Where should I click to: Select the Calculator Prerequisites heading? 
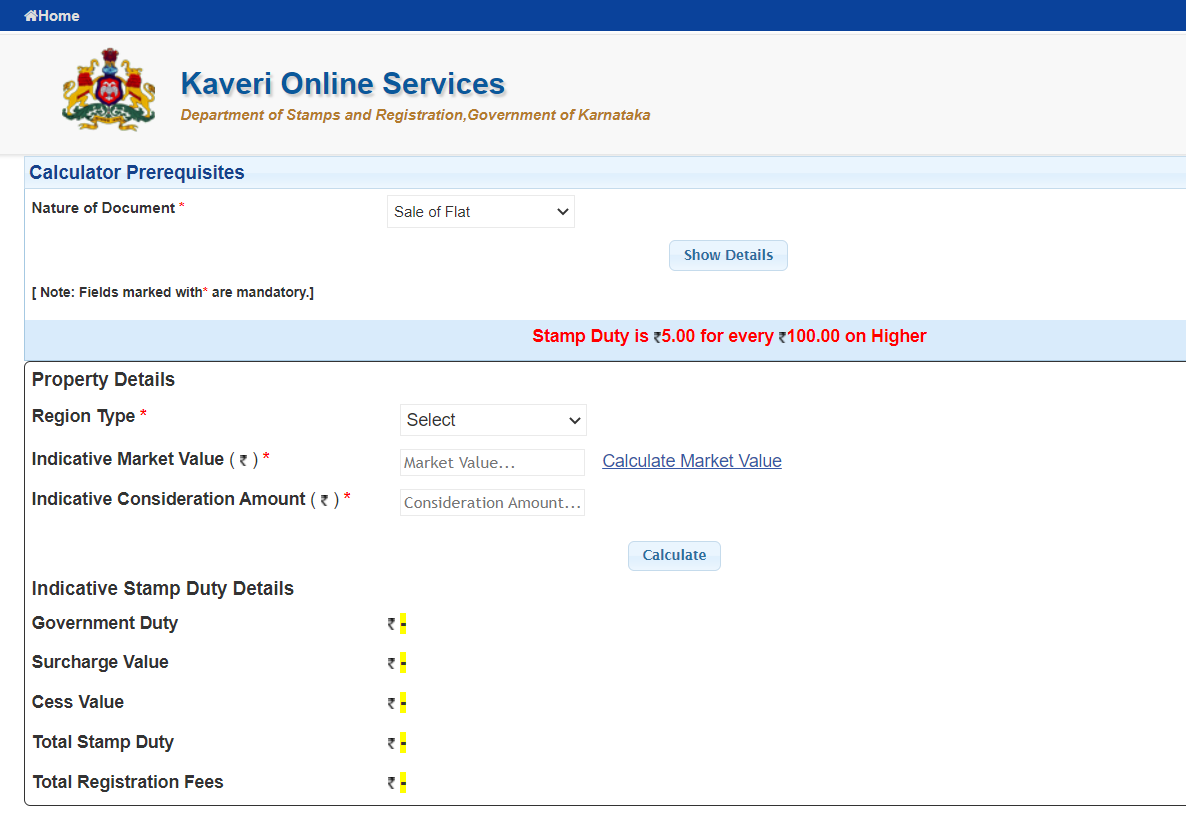click(x=137, y=172)
